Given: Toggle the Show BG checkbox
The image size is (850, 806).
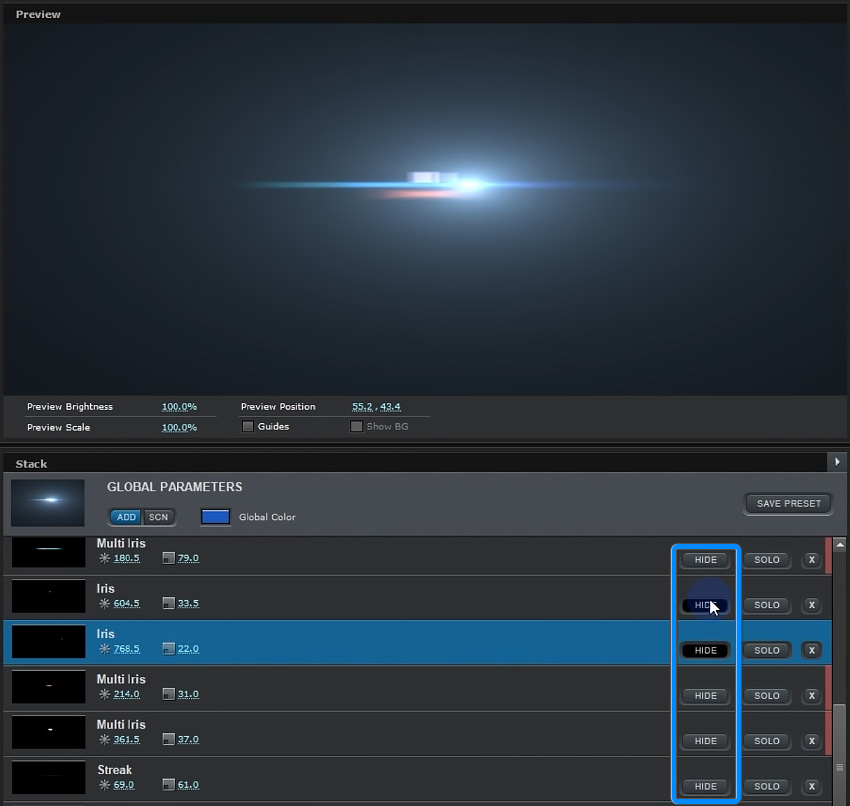Looking at the screenshot, I should [x=356, y=427].
